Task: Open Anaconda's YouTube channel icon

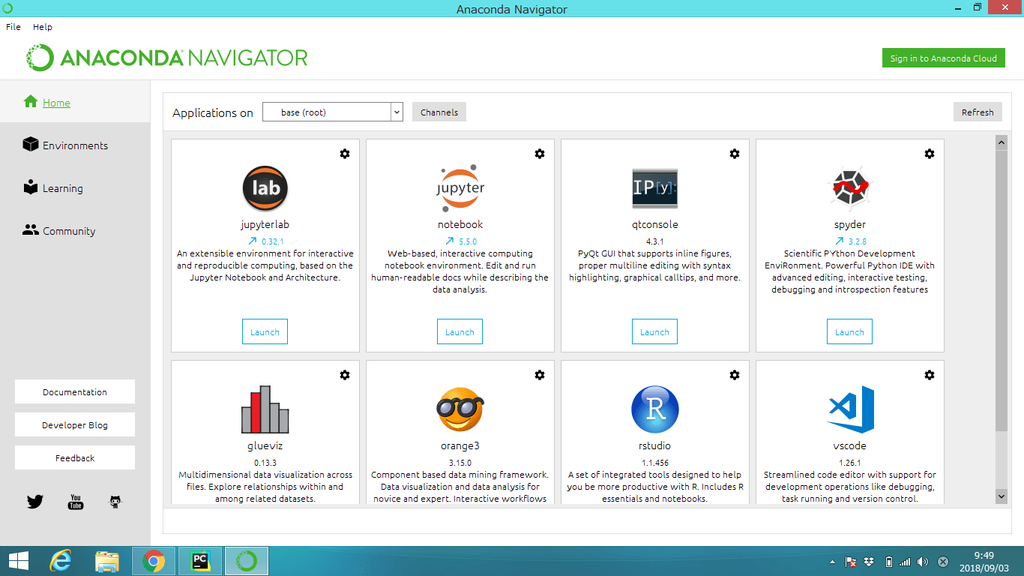Action: pos(76,502)
